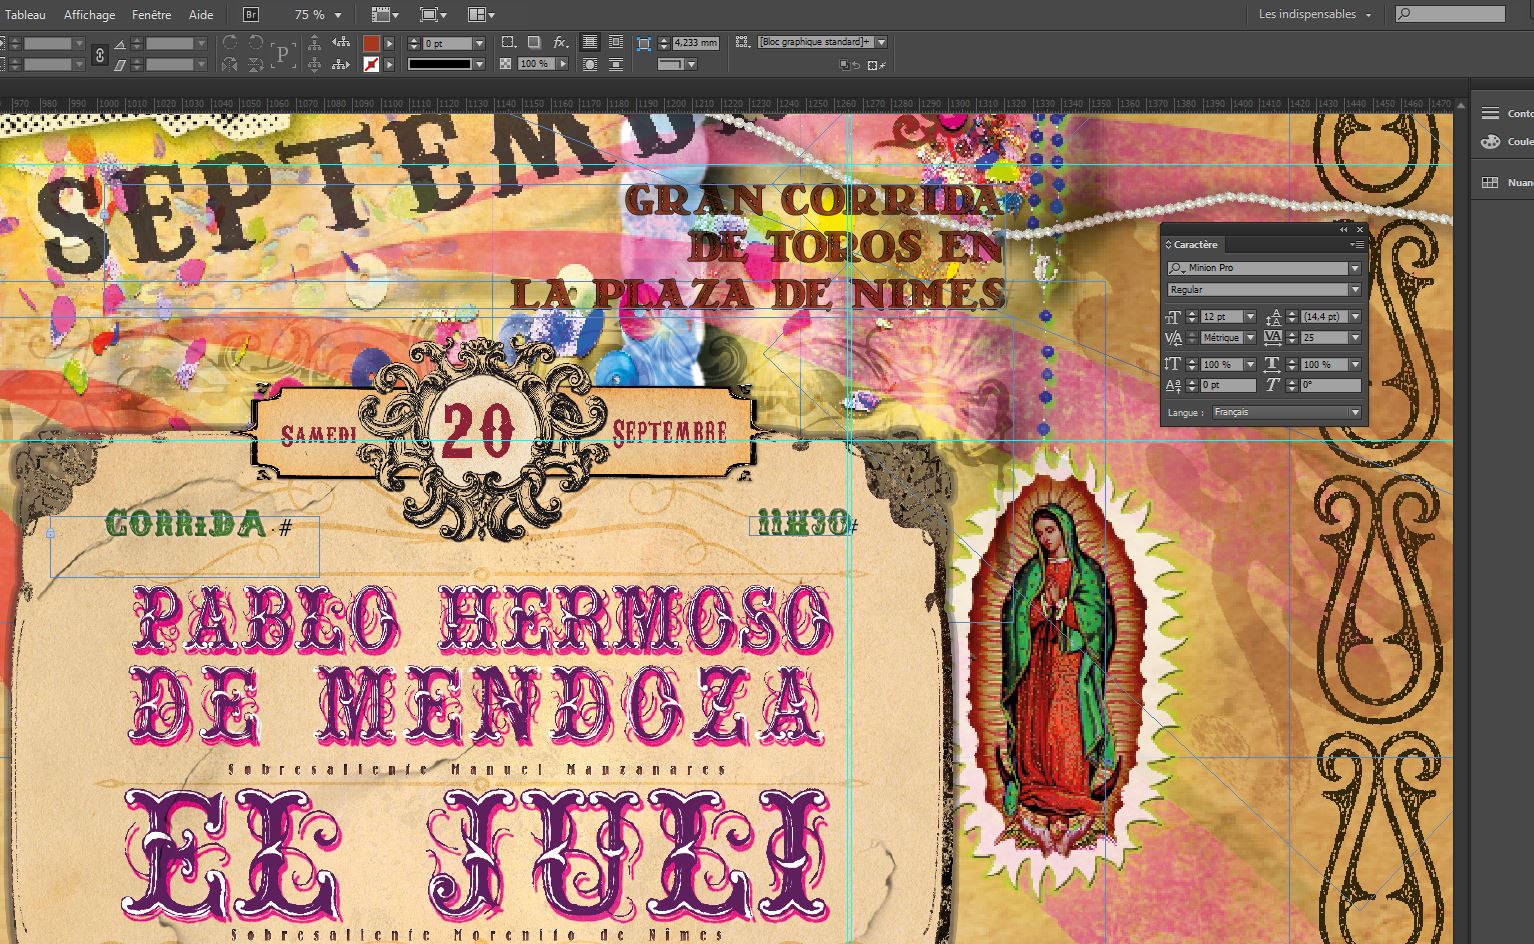Click the select next object icon
1534x944 pixels.
click(x=341, y=64)
